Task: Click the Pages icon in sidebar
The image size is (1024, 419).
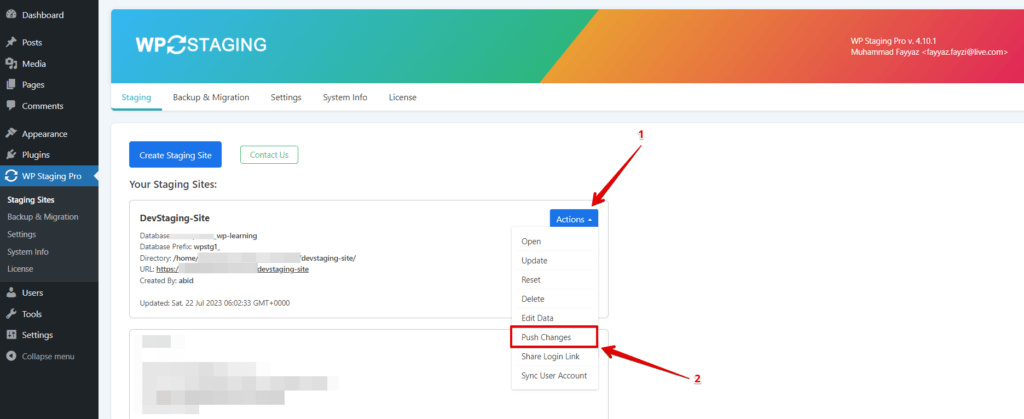Action: point(10,84)
